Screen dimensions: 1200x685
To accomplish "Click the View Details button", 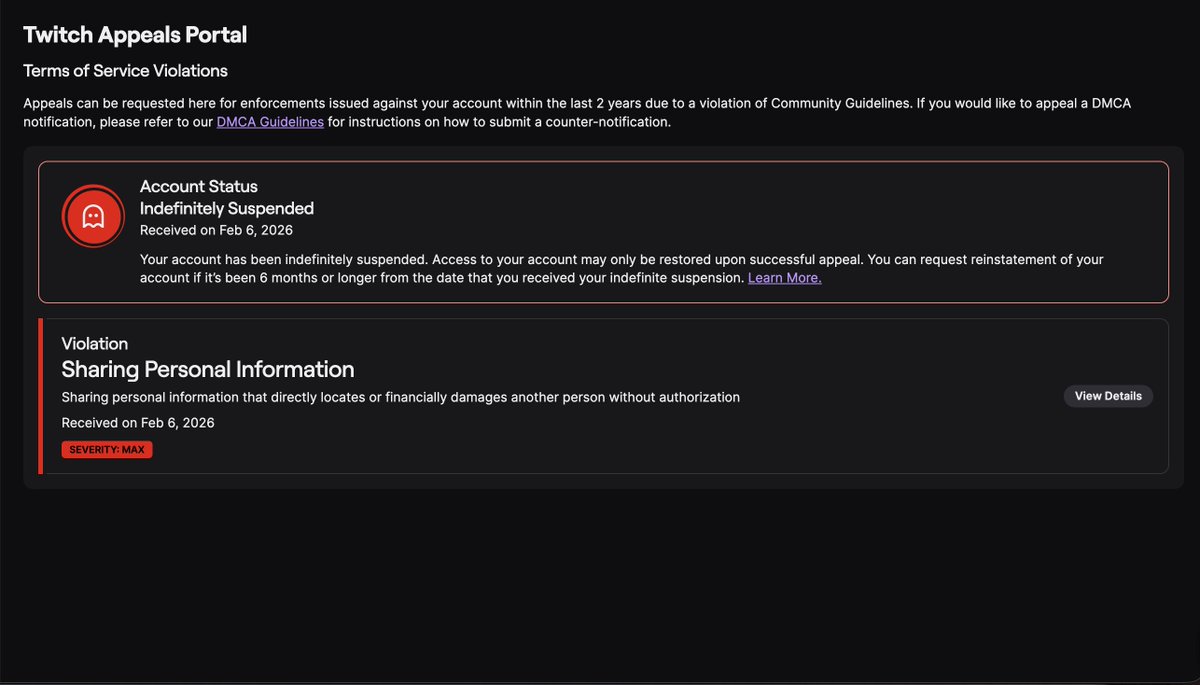I will click(1108, 396).
